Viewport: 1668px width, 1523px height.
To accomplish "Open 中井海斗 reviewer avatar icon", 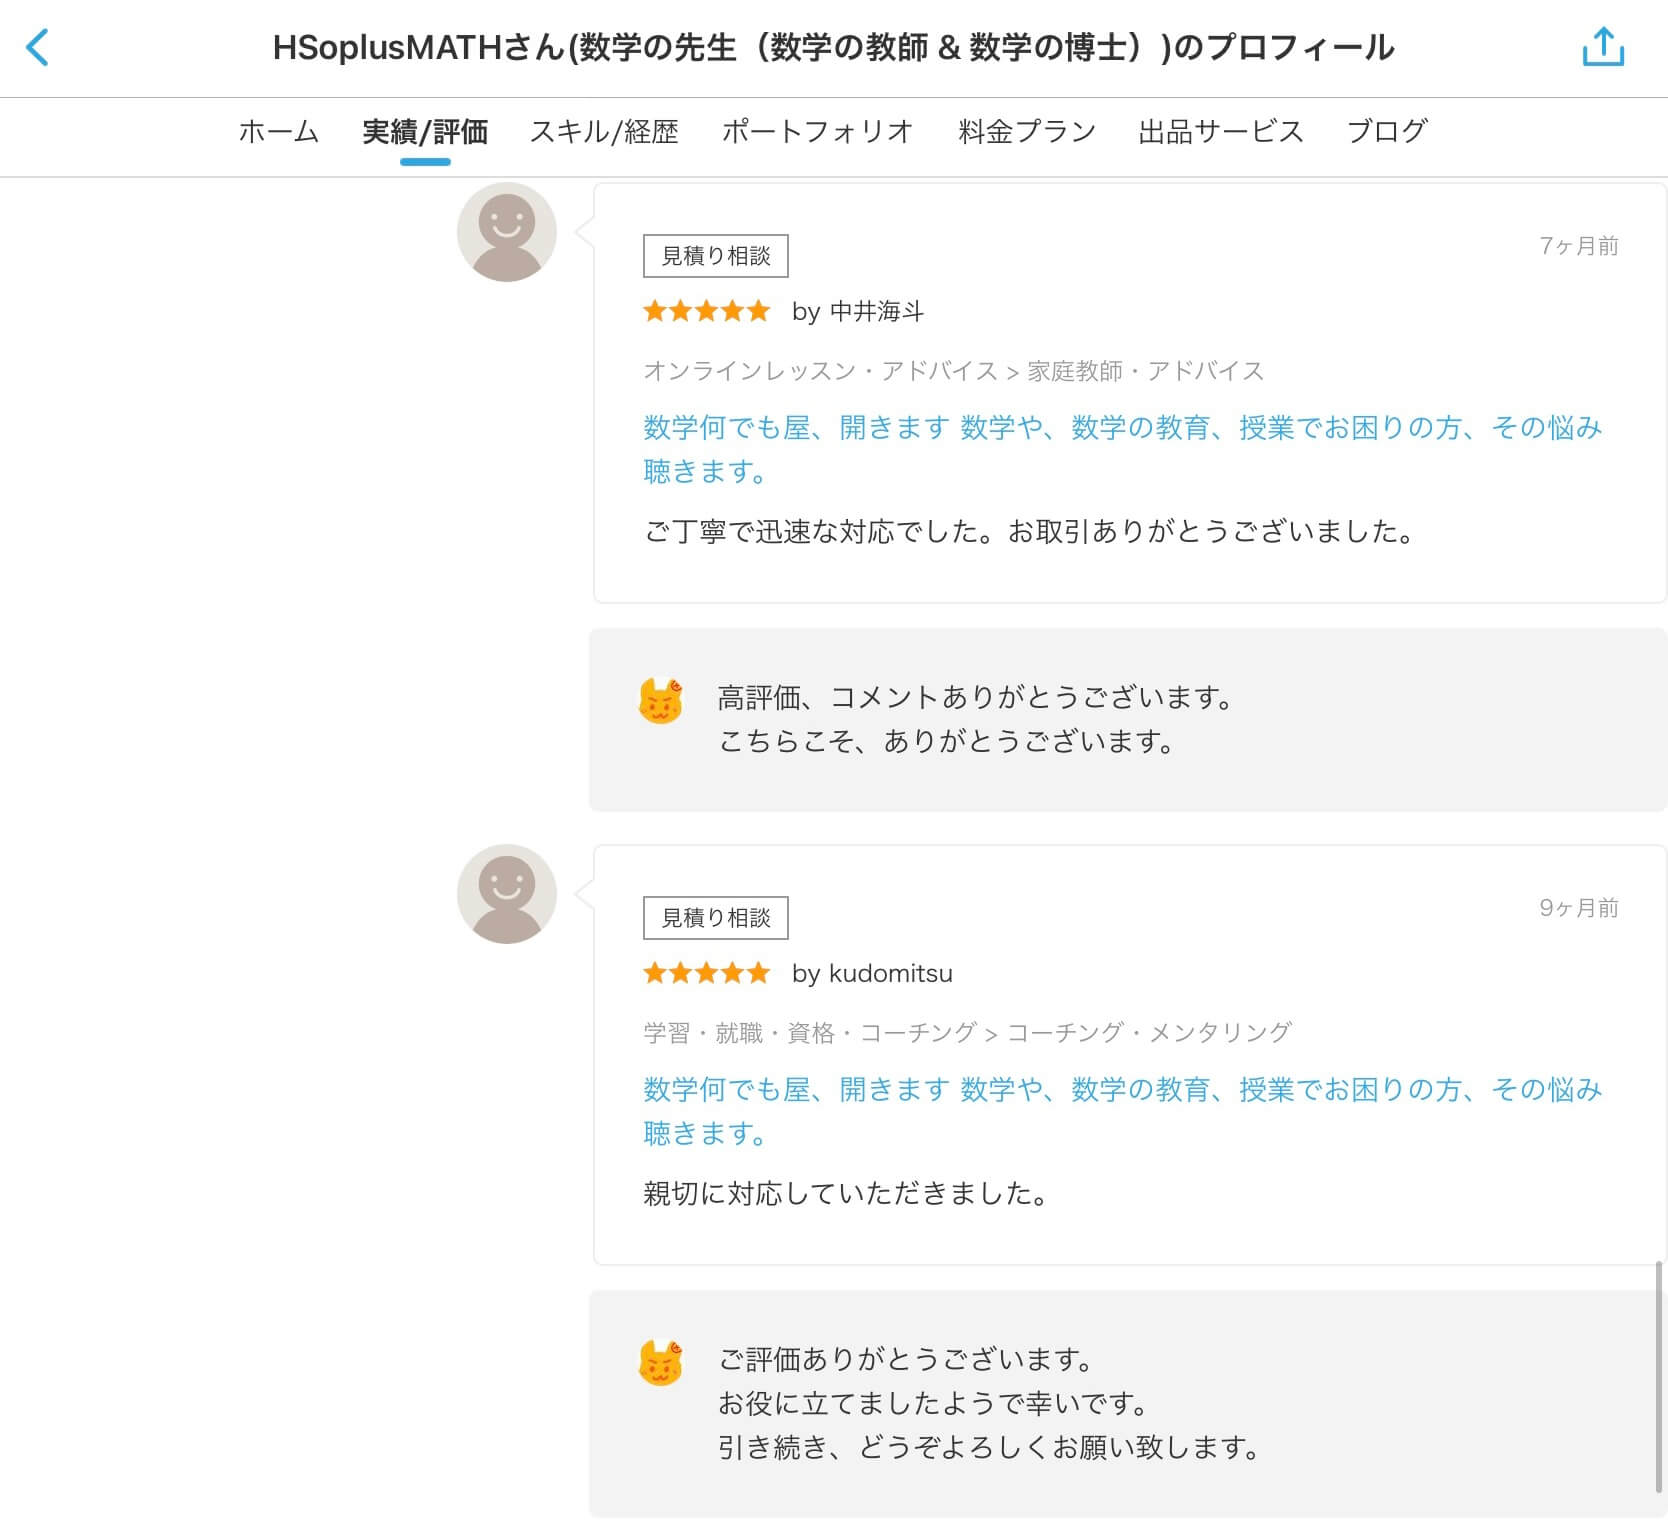I will (507, 232).
